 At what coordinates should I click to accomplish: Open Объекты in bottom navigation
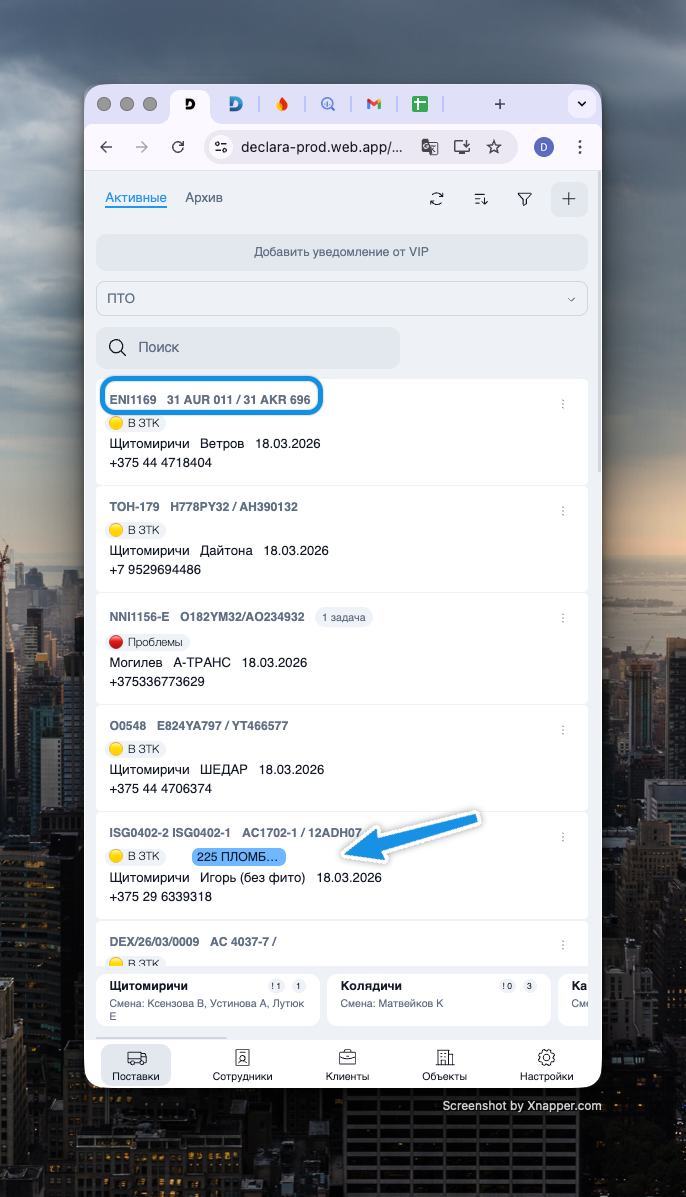444,1065
